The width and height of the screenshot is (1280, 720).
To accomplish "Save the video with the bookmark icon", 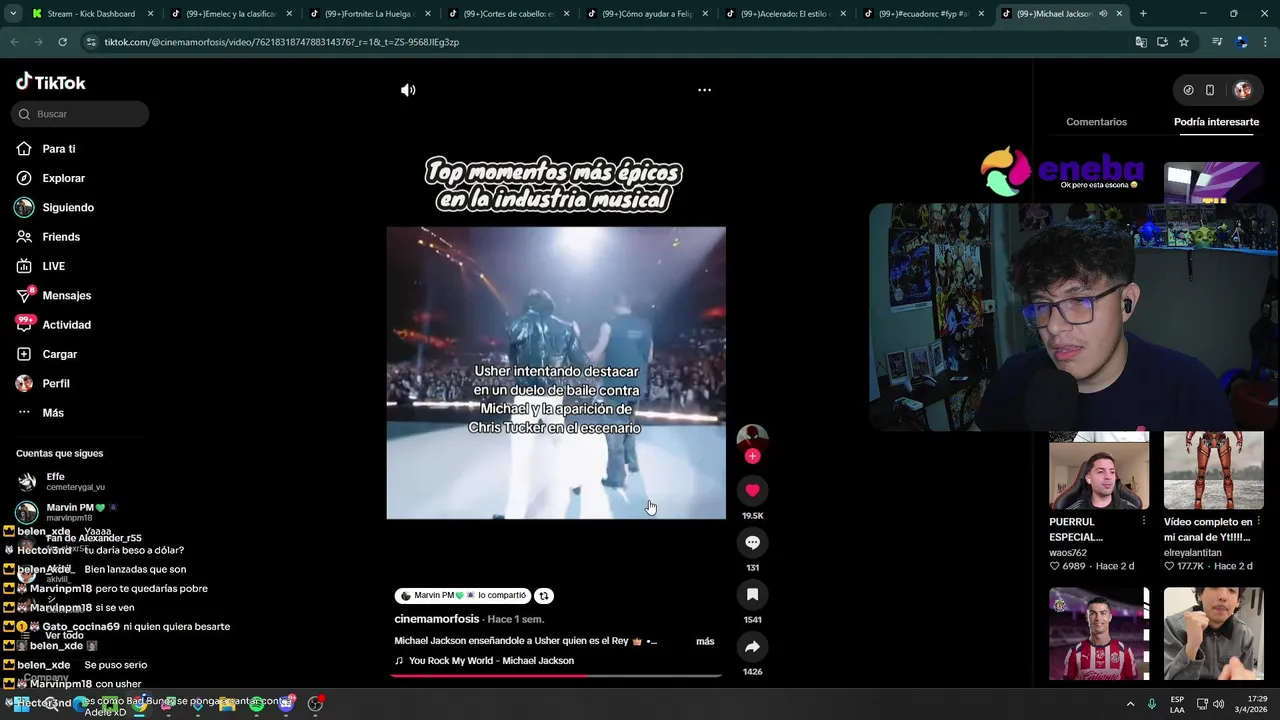I will click(x=752, y=594).
